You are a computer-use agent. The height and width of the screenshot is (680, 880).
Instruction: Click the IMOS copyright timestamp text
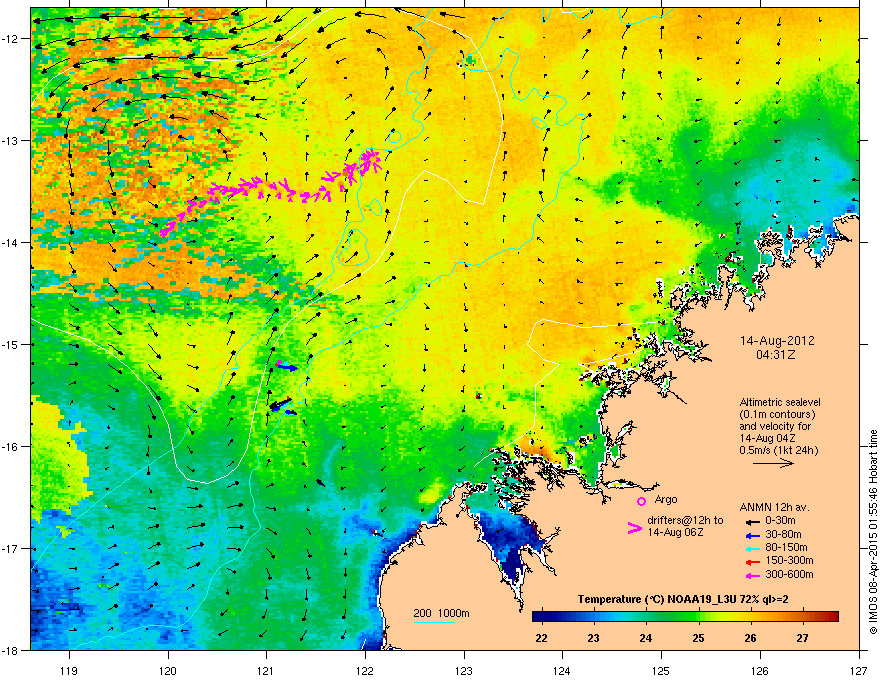pos(873,532)
